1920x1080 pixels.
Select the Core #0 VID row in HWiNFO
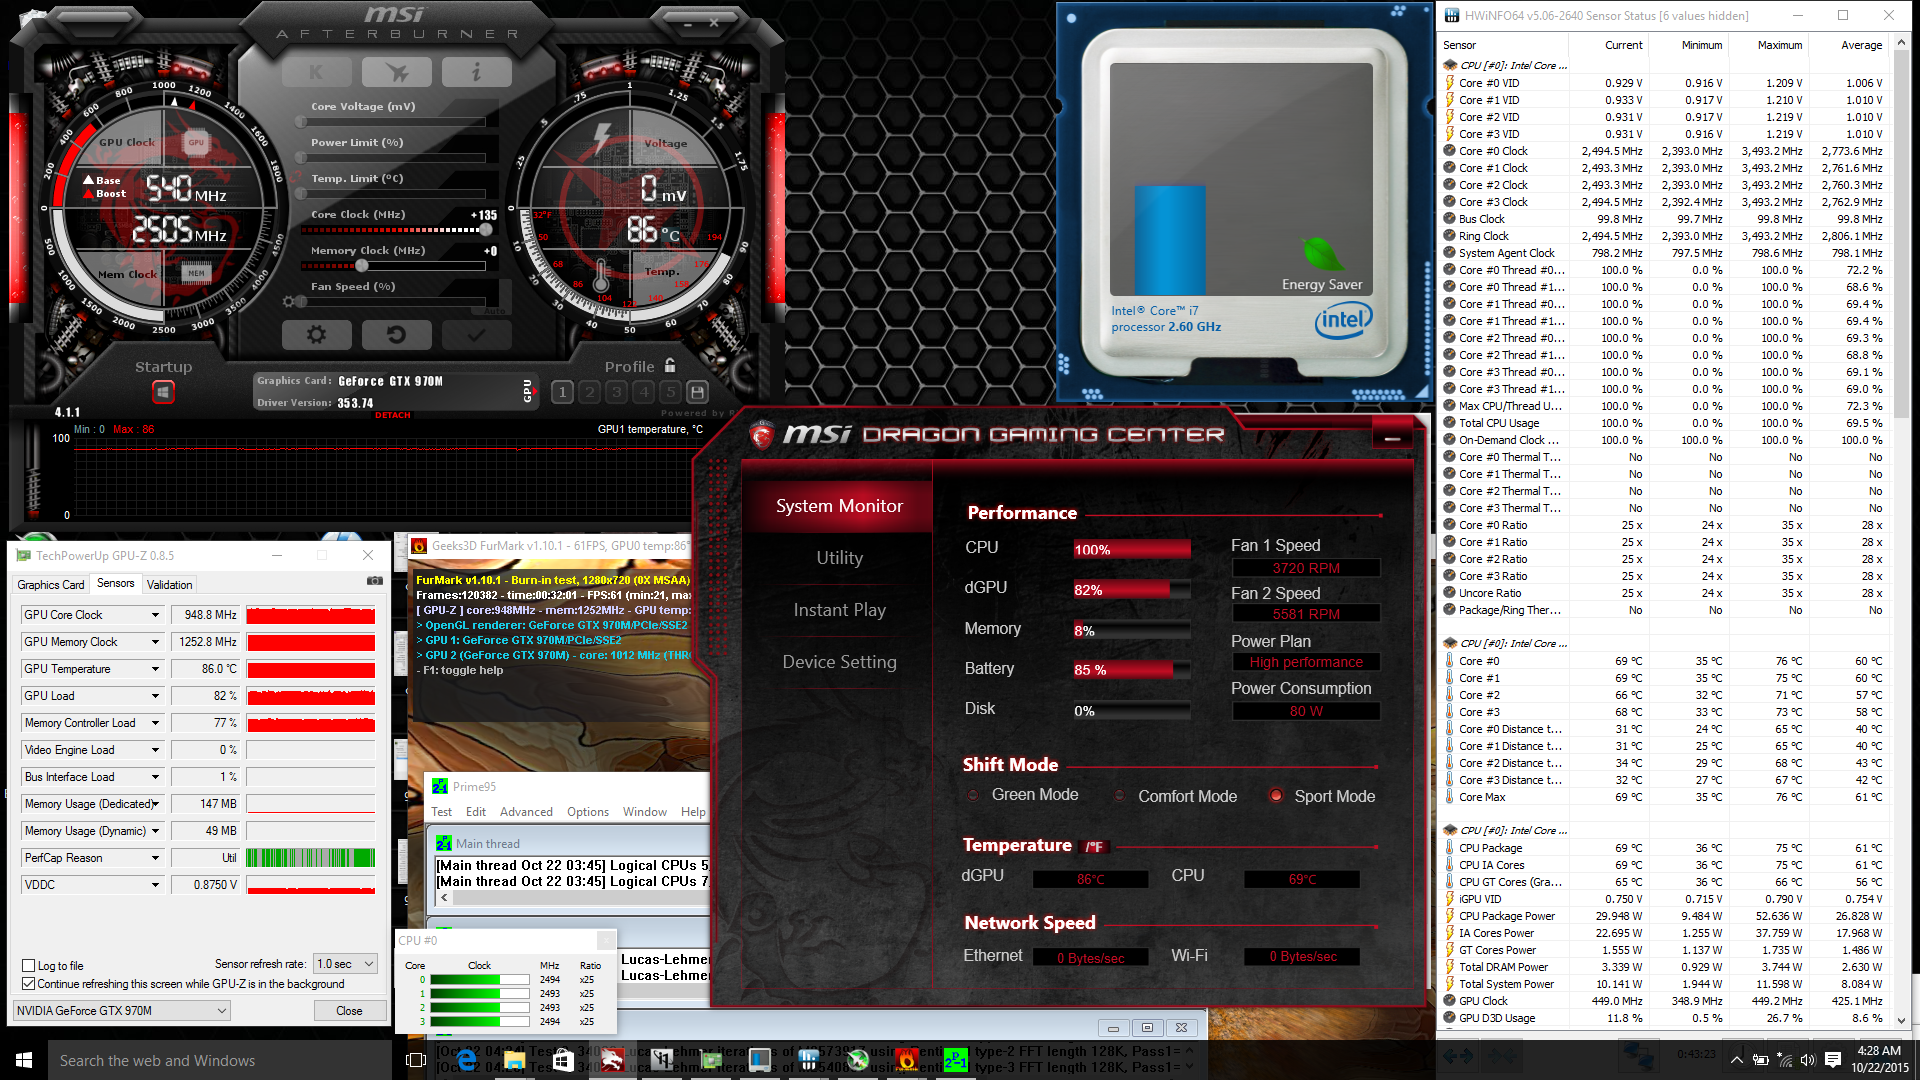(x=1663, y=83)
